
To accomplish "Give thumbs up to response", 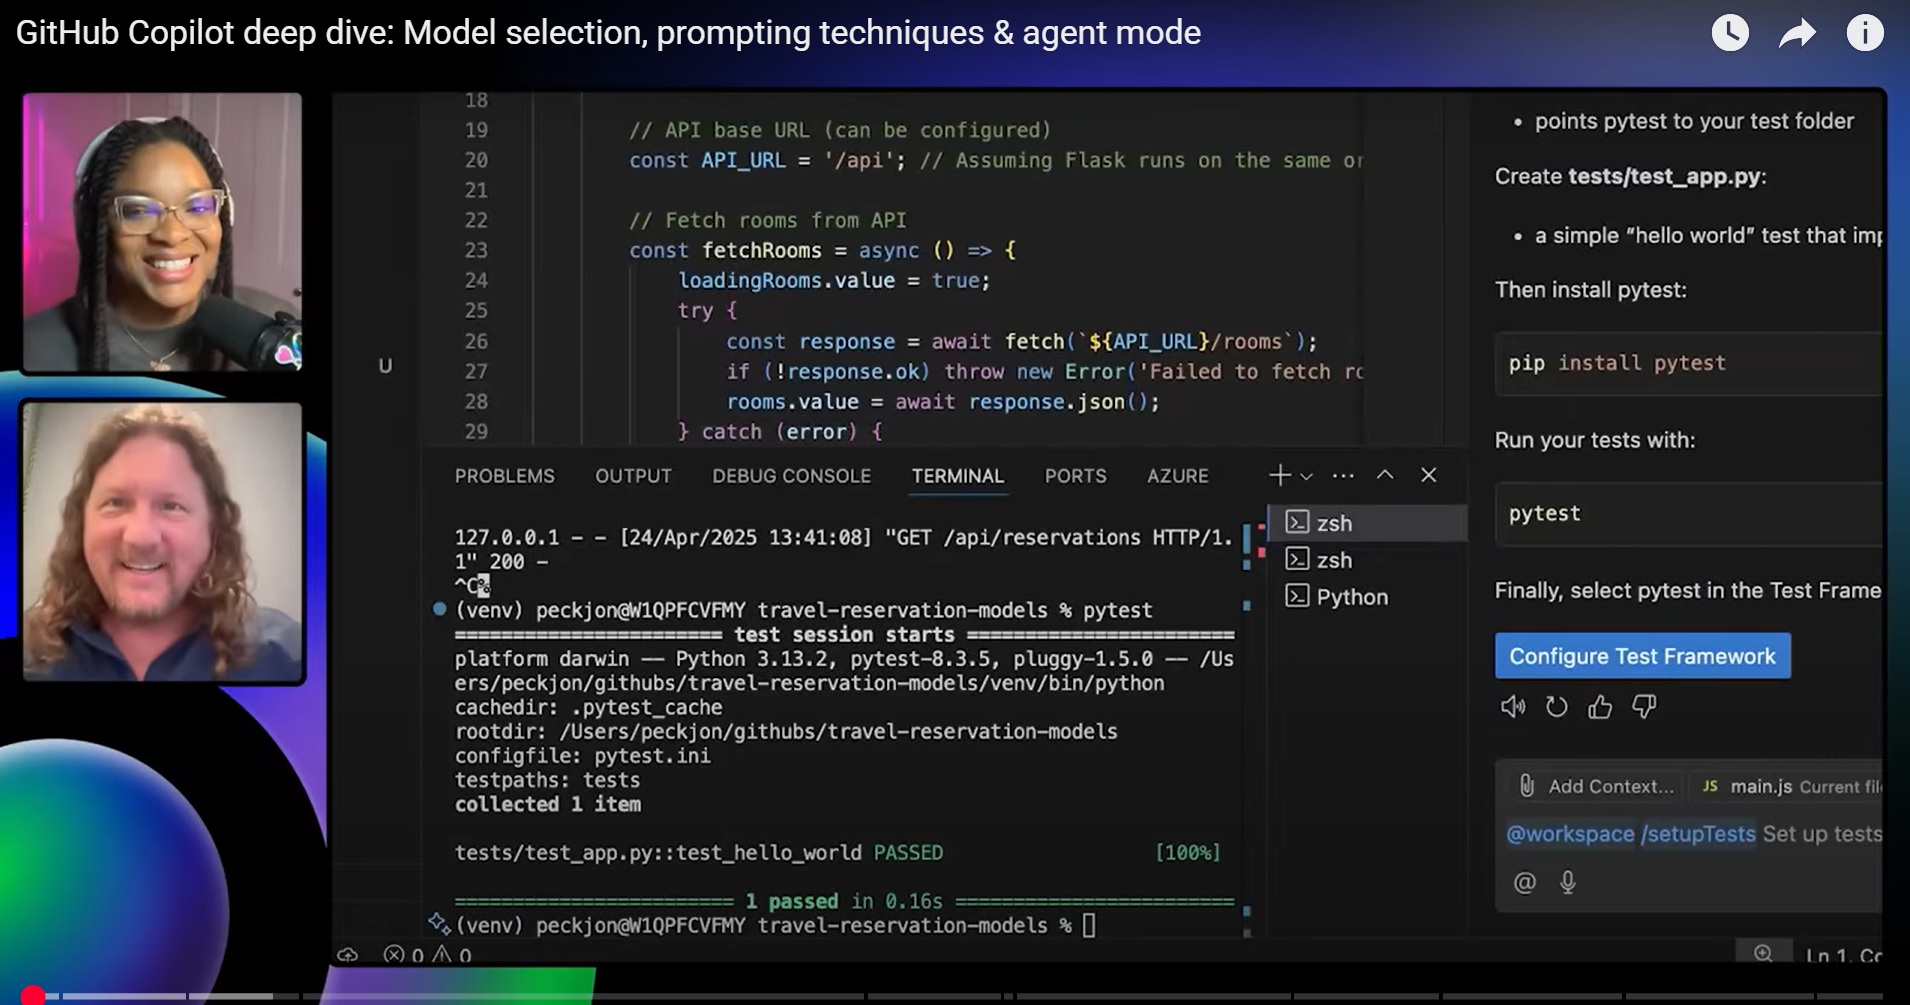I will tap(1600, 708).
